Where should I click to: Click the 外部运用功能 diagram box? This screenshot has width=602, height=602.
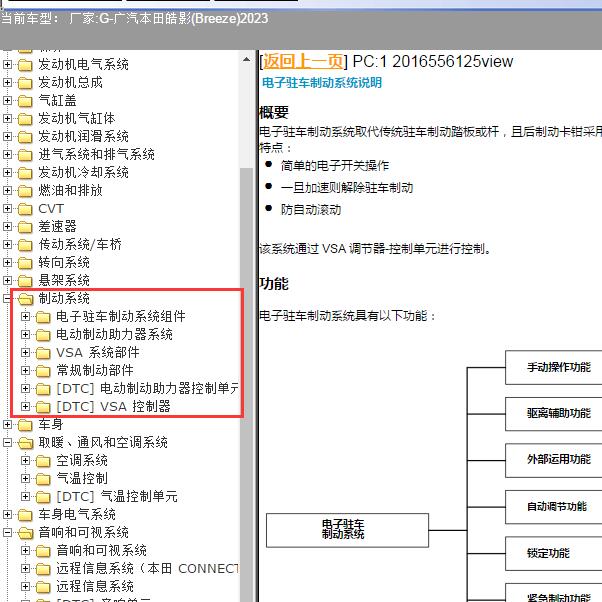[x=554, y=460]
